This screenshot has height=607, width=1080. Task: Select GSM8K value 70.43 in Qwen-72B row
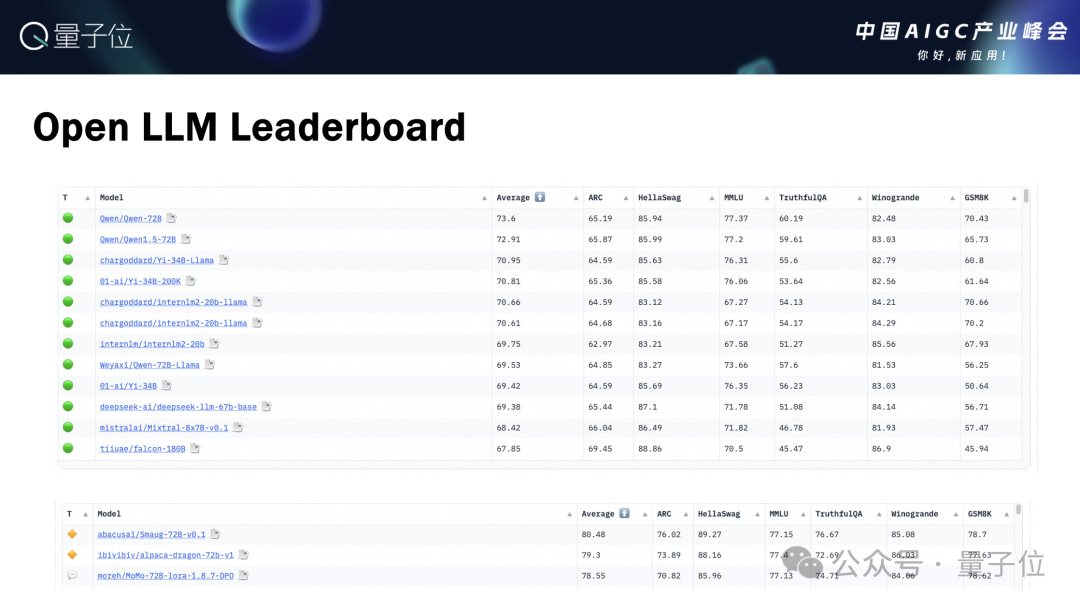(x=976, y=218)
